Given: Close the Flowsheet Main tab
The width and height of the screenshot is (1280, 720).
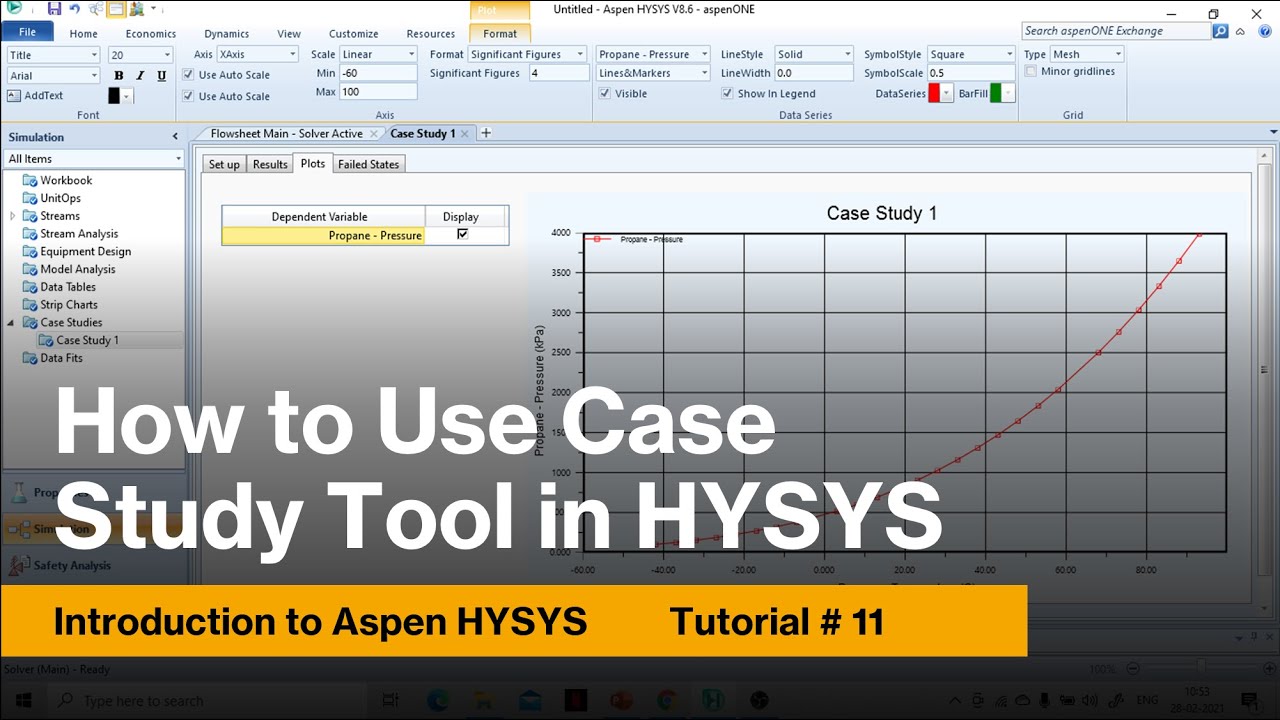Looking at the screenshot, I should click(x=374, y=134).
